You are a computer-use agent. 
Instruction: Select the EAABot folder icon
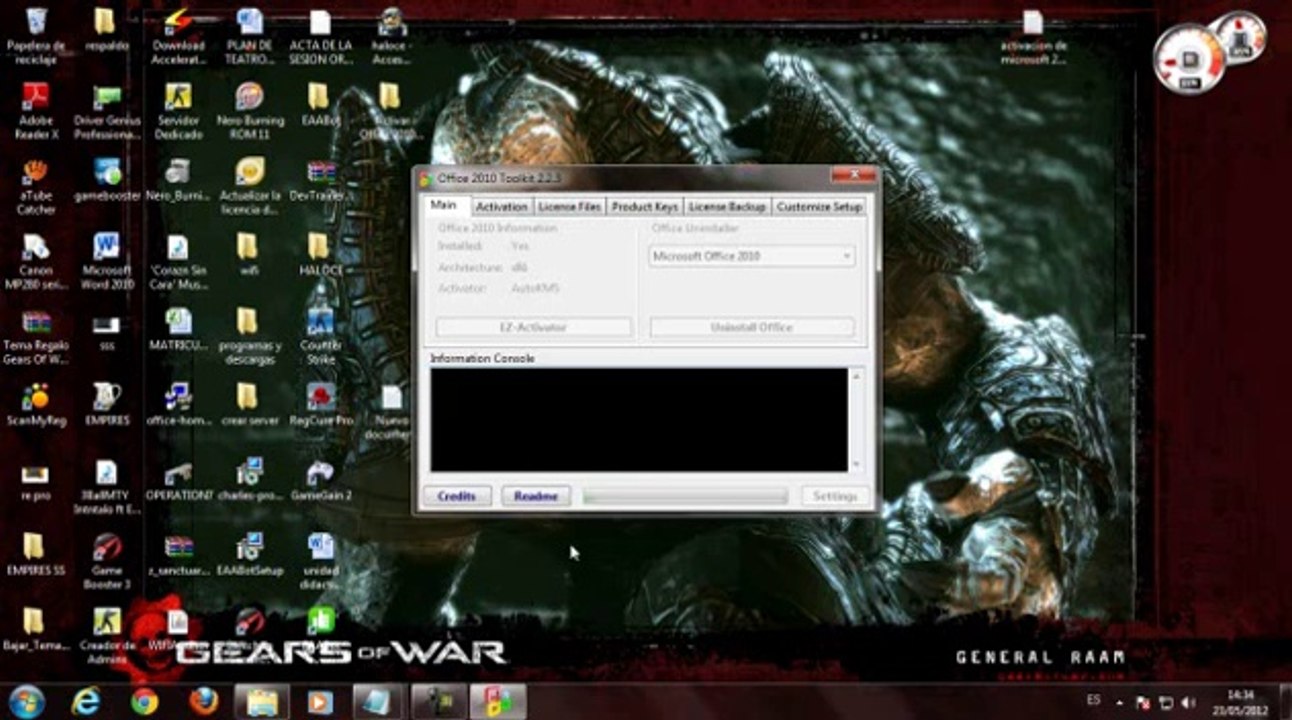[319, 104]
